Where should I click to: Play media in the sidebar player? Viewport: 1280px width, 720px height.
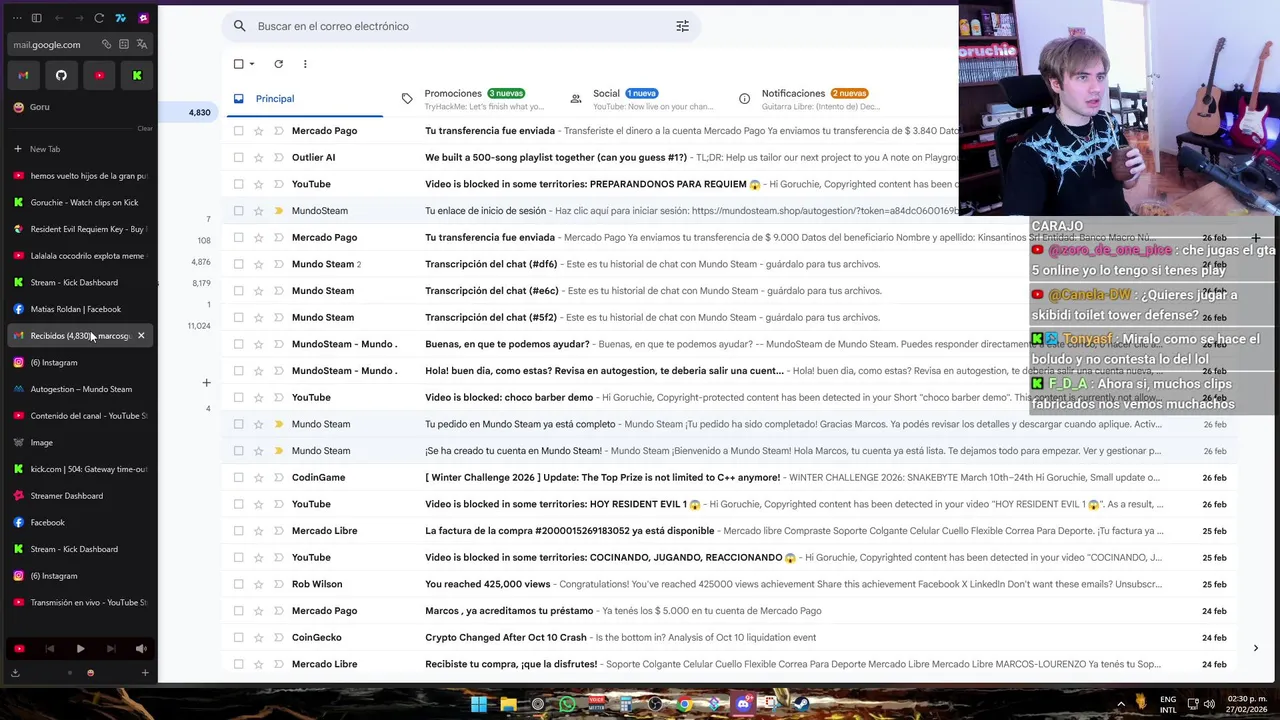[x=80, y=649]
